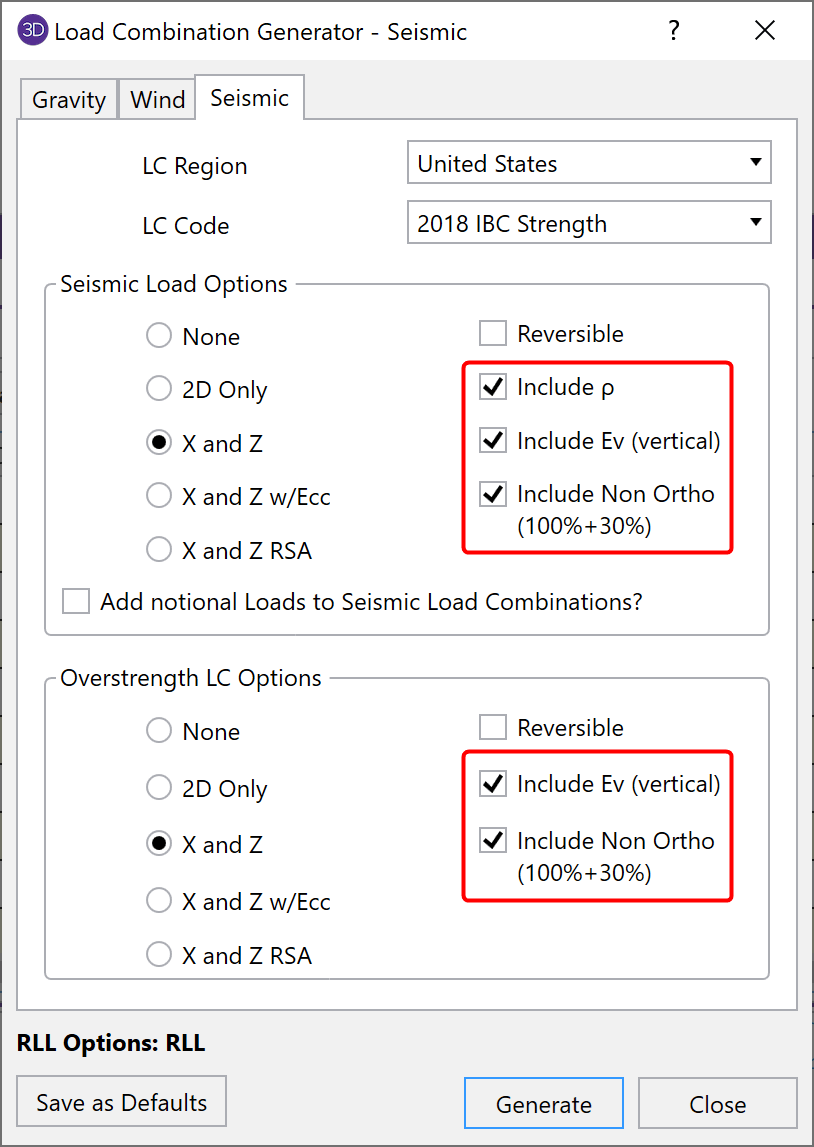Enable Reversible in Seismic Load Options

(x=493, y=333)
